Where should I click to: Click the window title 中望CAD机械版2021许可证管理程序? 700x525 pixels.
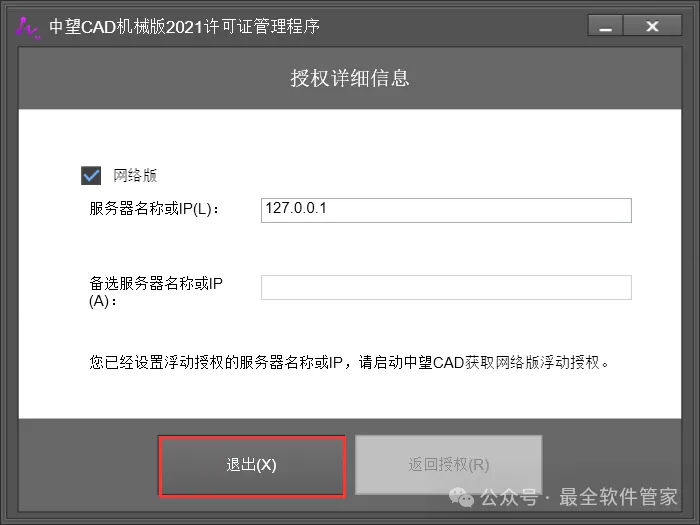point(184,27)
